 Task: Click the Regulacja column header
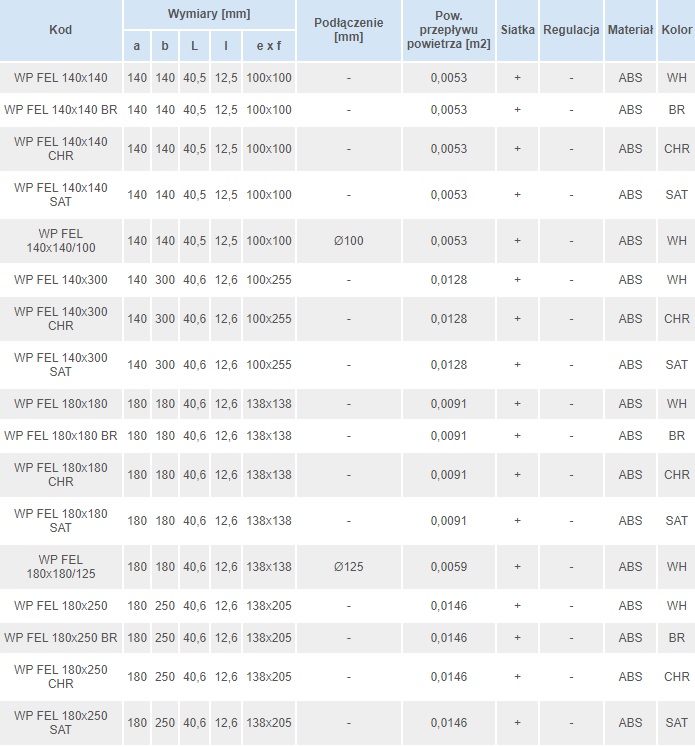coord(570,30)
